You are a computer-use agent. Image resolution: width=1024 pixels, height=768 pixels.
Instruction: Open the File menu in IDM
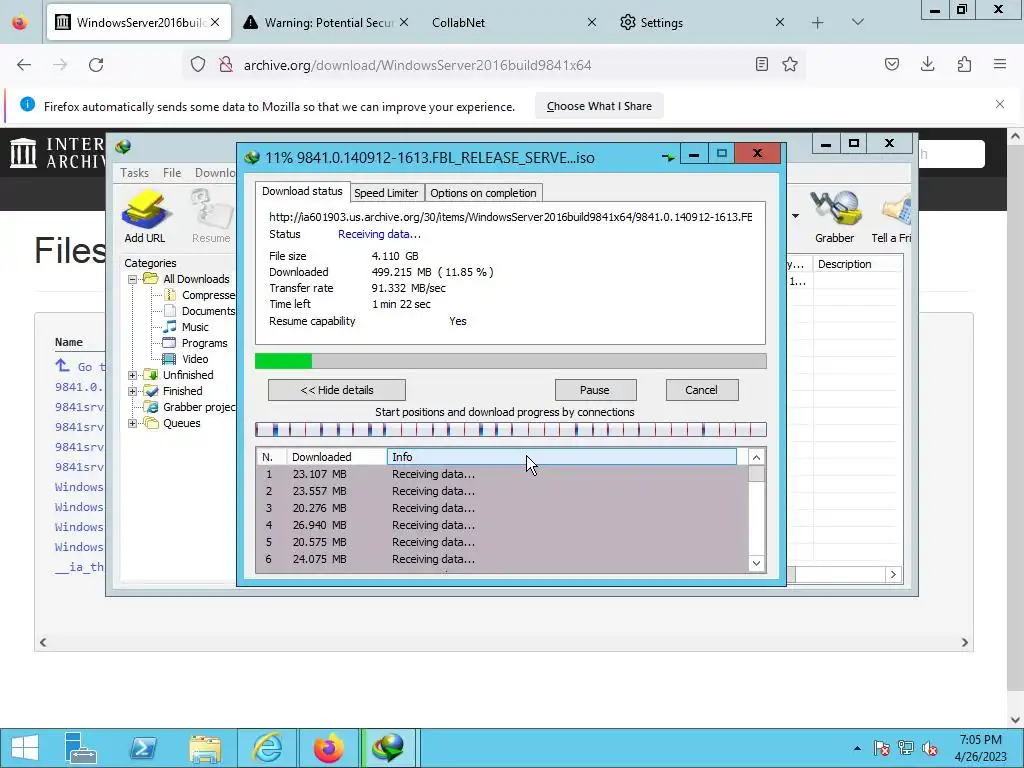coord(172,173)
